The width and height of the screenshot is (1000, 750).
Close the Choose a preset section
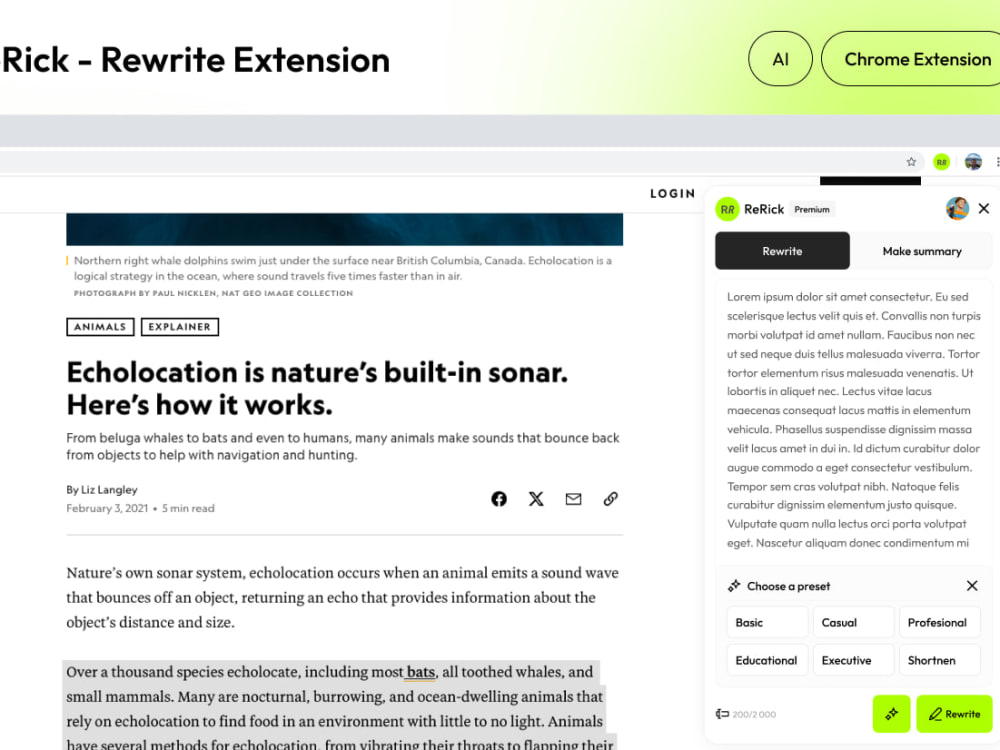click(x=972, y=585)
